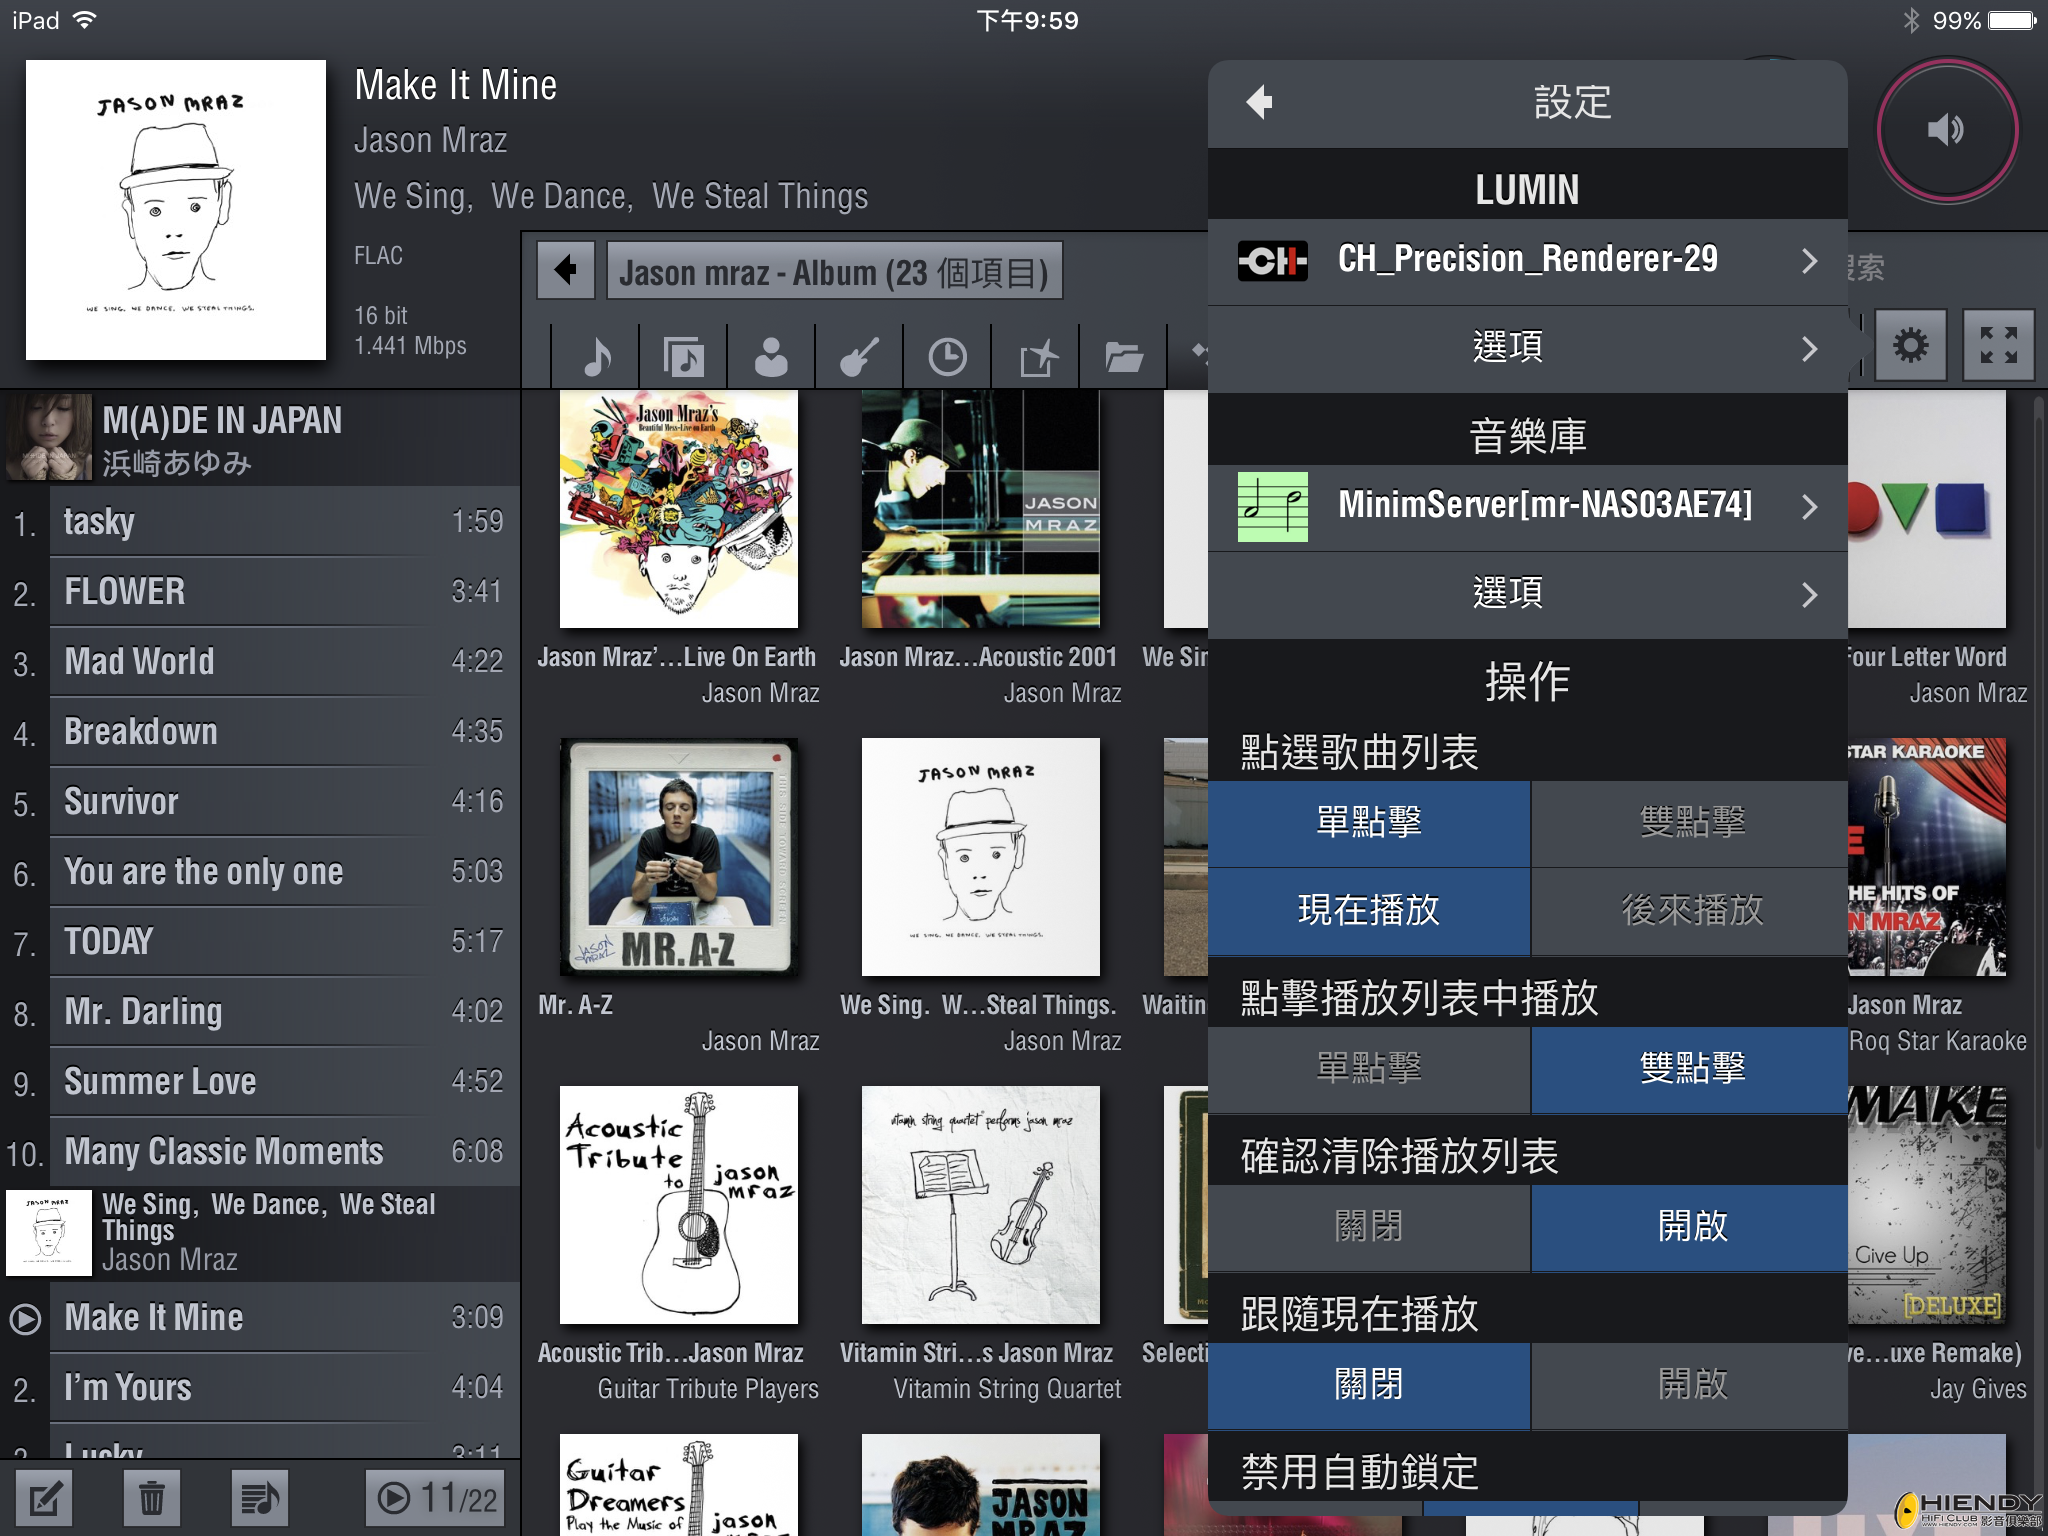This screenshot has width=2048, height=1536.
Task: Select the track Survivor
Action: [260, 802]
